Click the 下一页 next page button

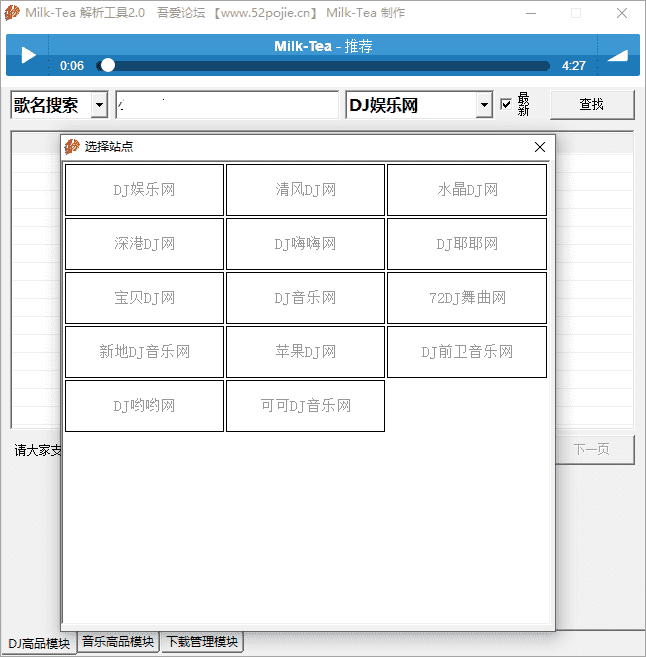point(591,450)
